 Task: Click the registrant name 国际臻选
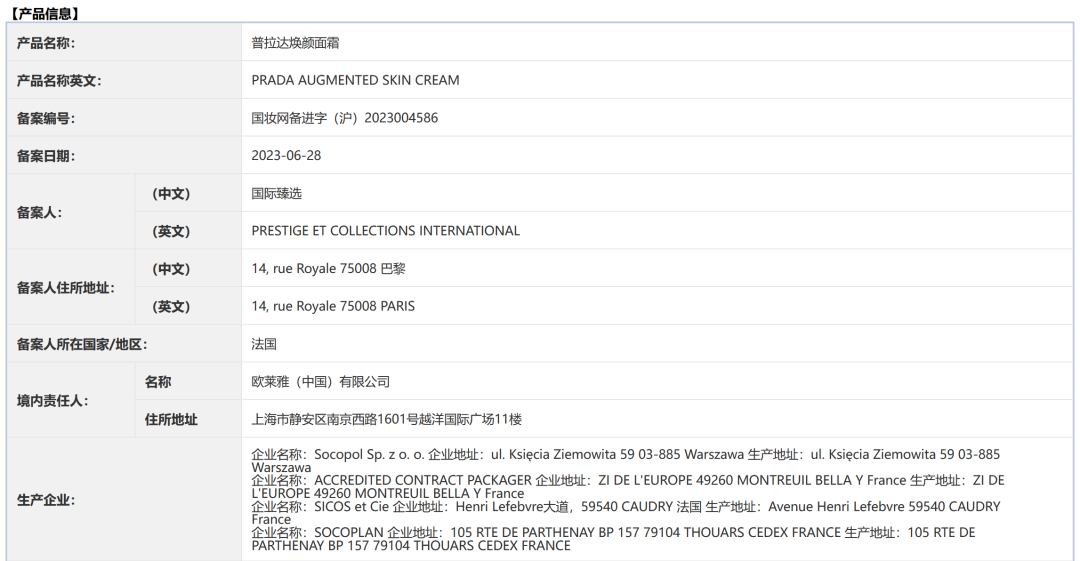(x=276, y=193)
